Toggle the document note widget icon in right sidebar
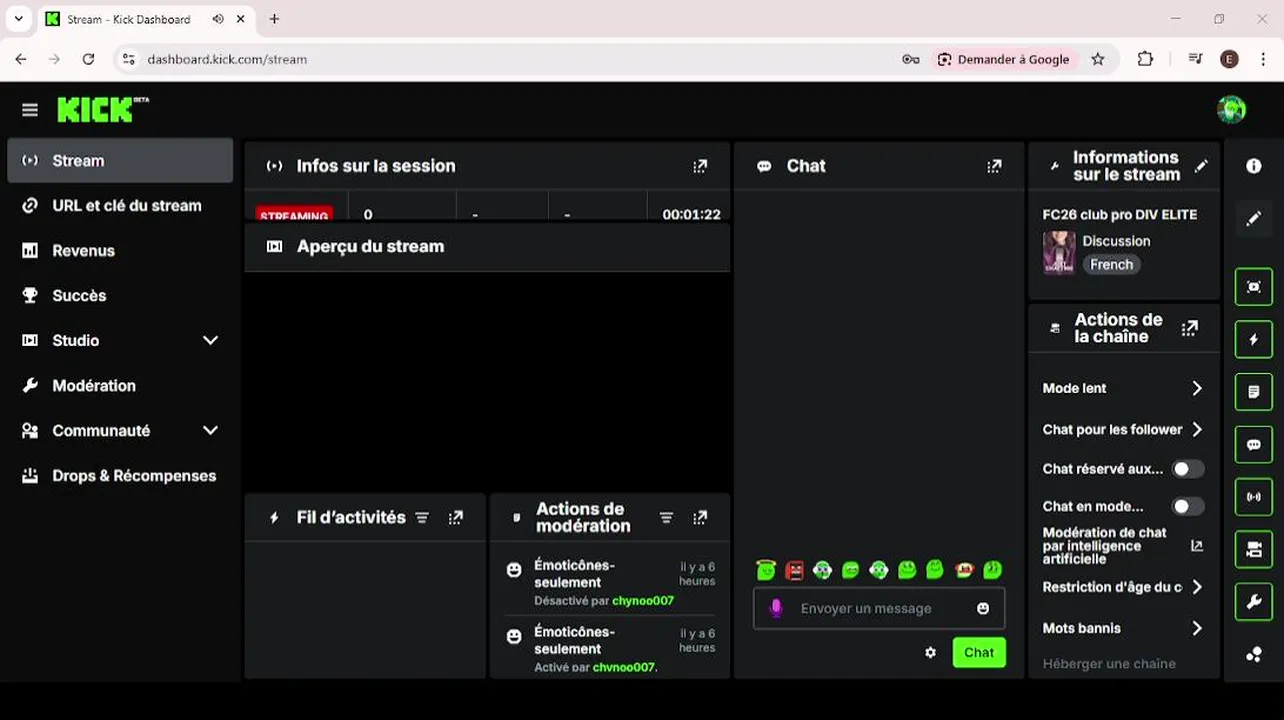 [x=1254, y=392]
